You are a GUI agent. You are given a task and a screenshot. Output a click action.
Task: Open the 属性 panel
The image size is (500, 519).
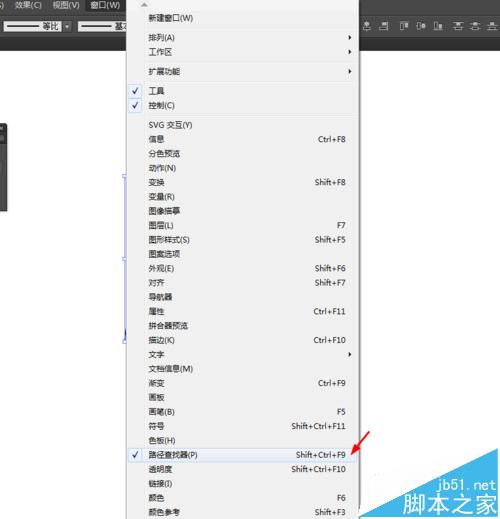243,311
